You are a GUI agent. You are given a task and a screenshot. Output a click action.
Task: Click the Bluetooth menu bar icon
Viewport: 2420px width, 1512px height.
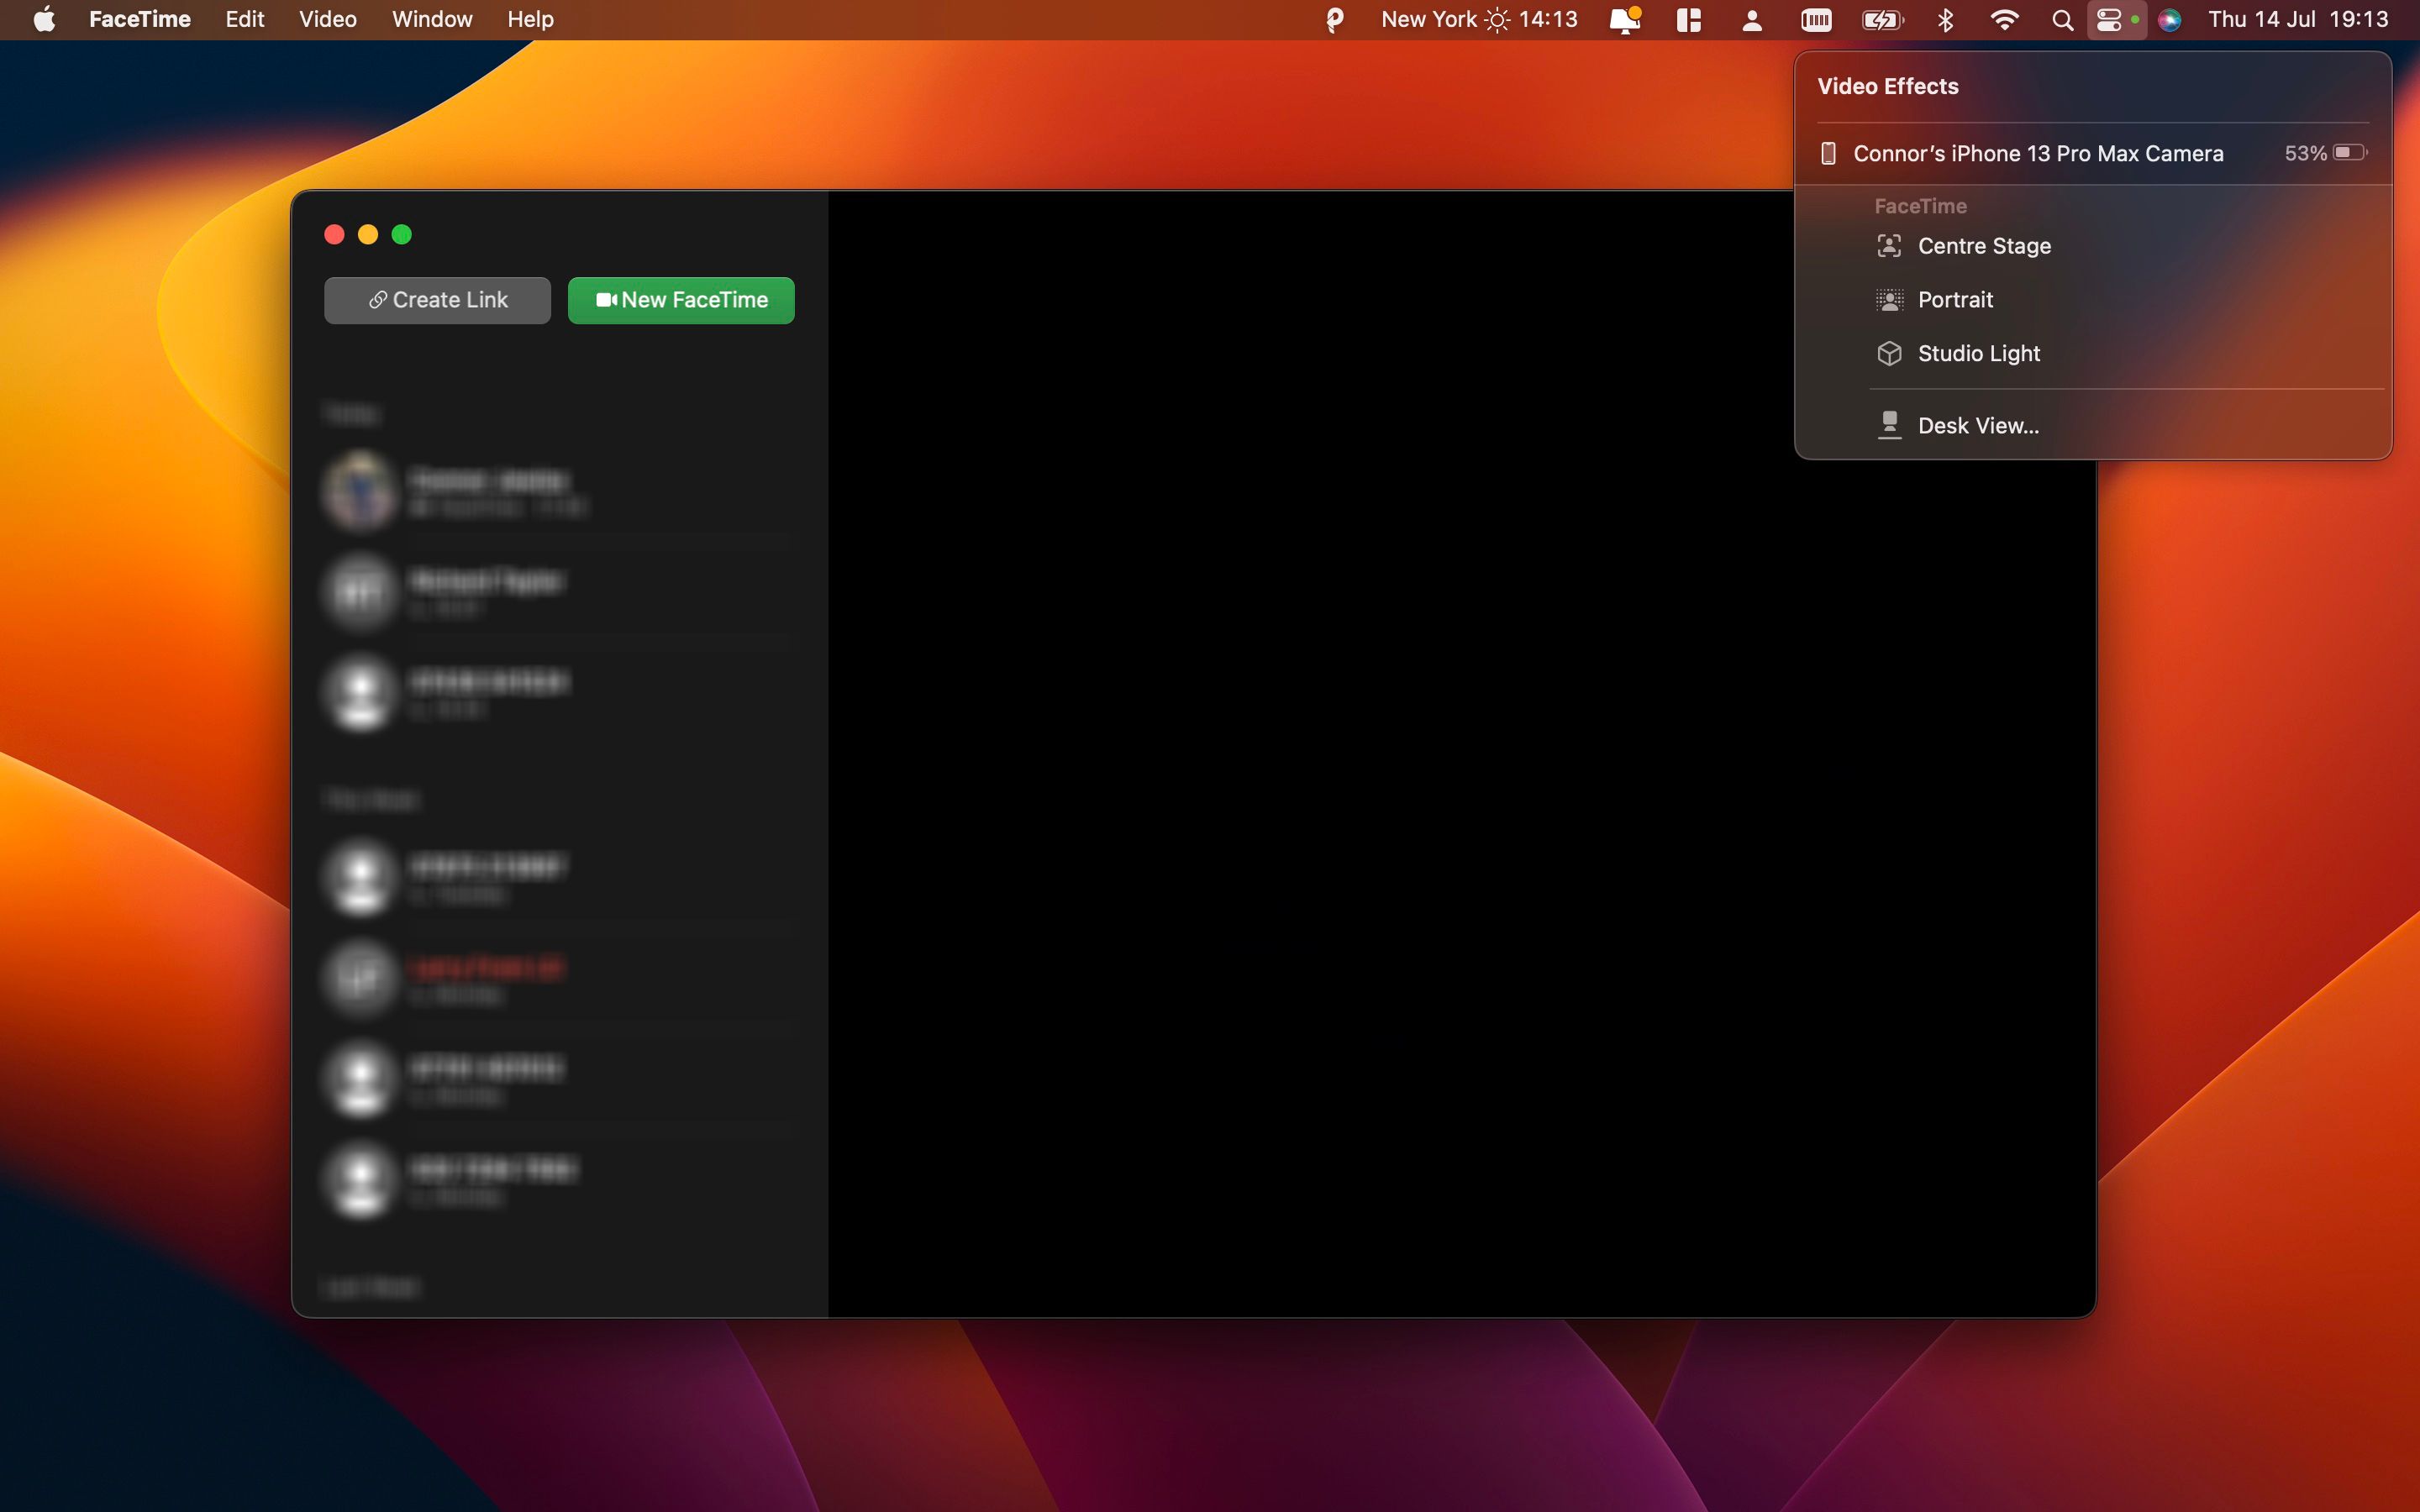[1945, 19]
